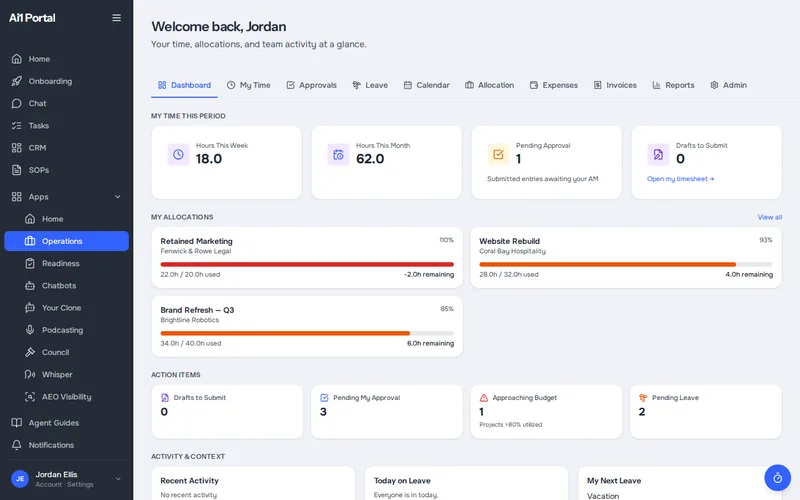Click the Drafts to Submit document icon in the My Time section

pos(658,154)
